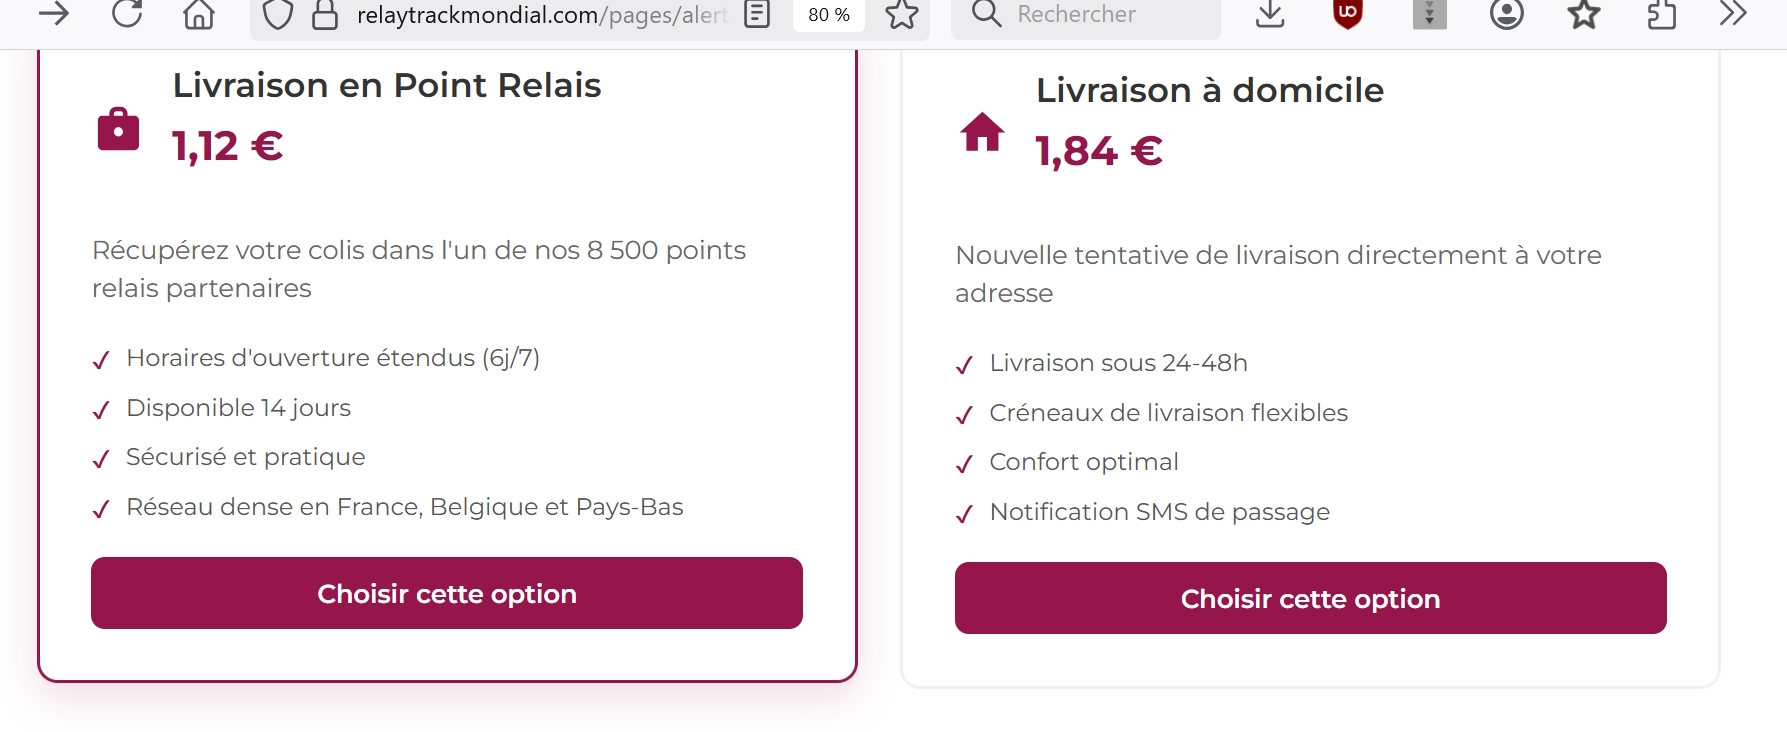The image size is (1787, 732).
Task: Open the tracking protection shield icon
Action: [277, 15]
